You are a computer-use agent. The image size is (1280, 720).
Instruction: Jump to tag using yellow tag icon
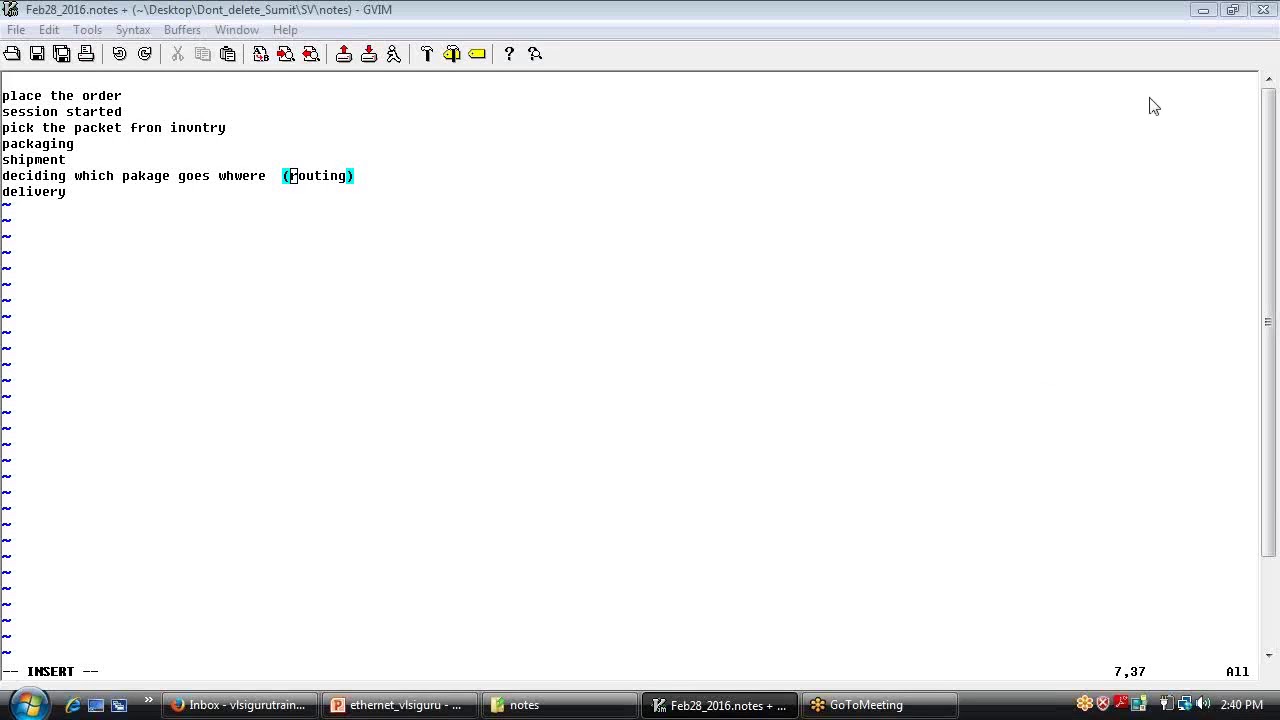[477, 54]
